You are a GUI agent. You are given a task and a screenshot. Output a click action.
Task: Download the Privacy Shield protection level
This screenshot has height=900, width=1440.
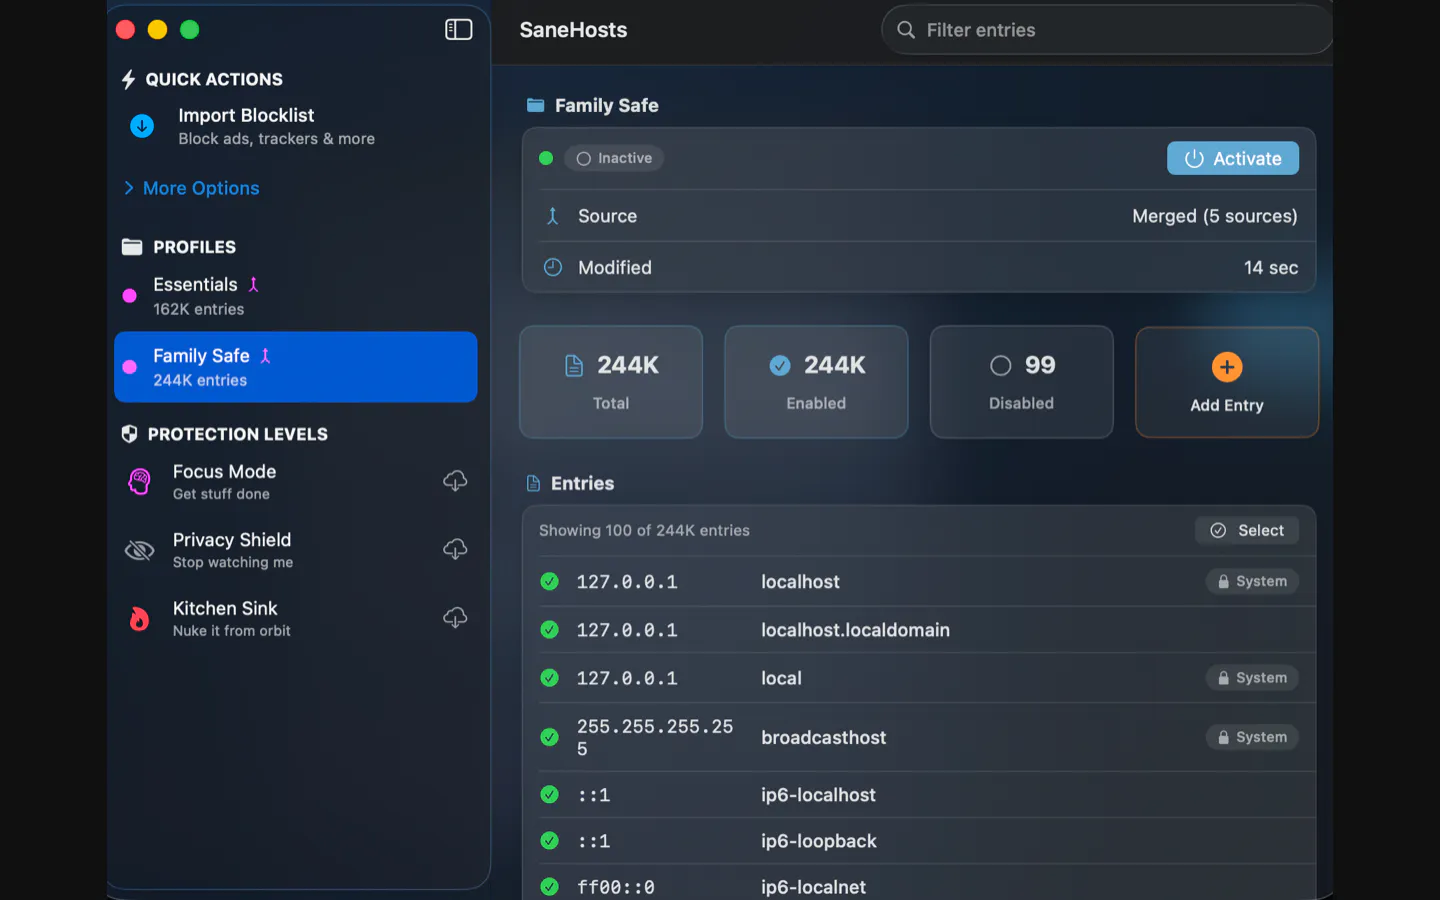point(455,549)
